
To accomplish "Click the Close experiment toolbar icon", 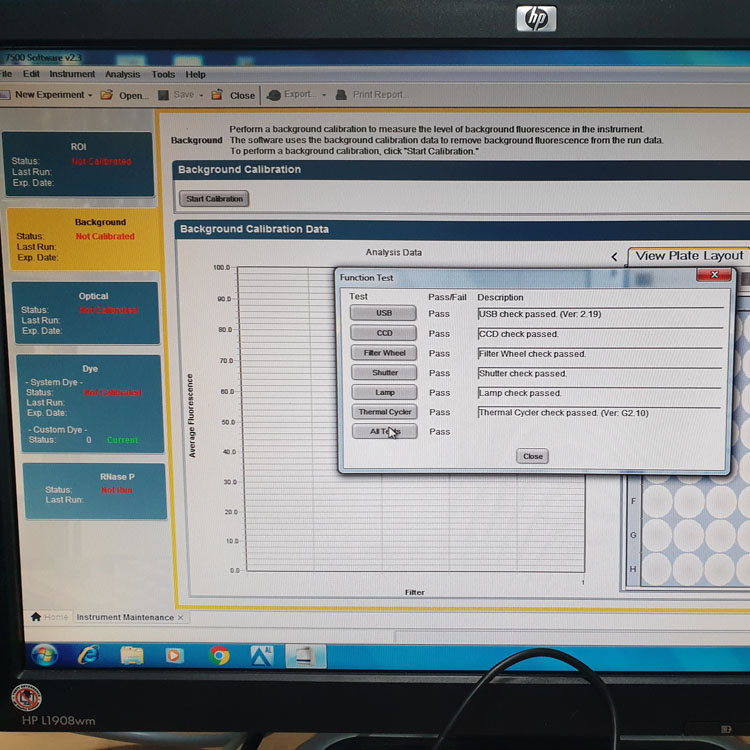I will pos(218,95).
